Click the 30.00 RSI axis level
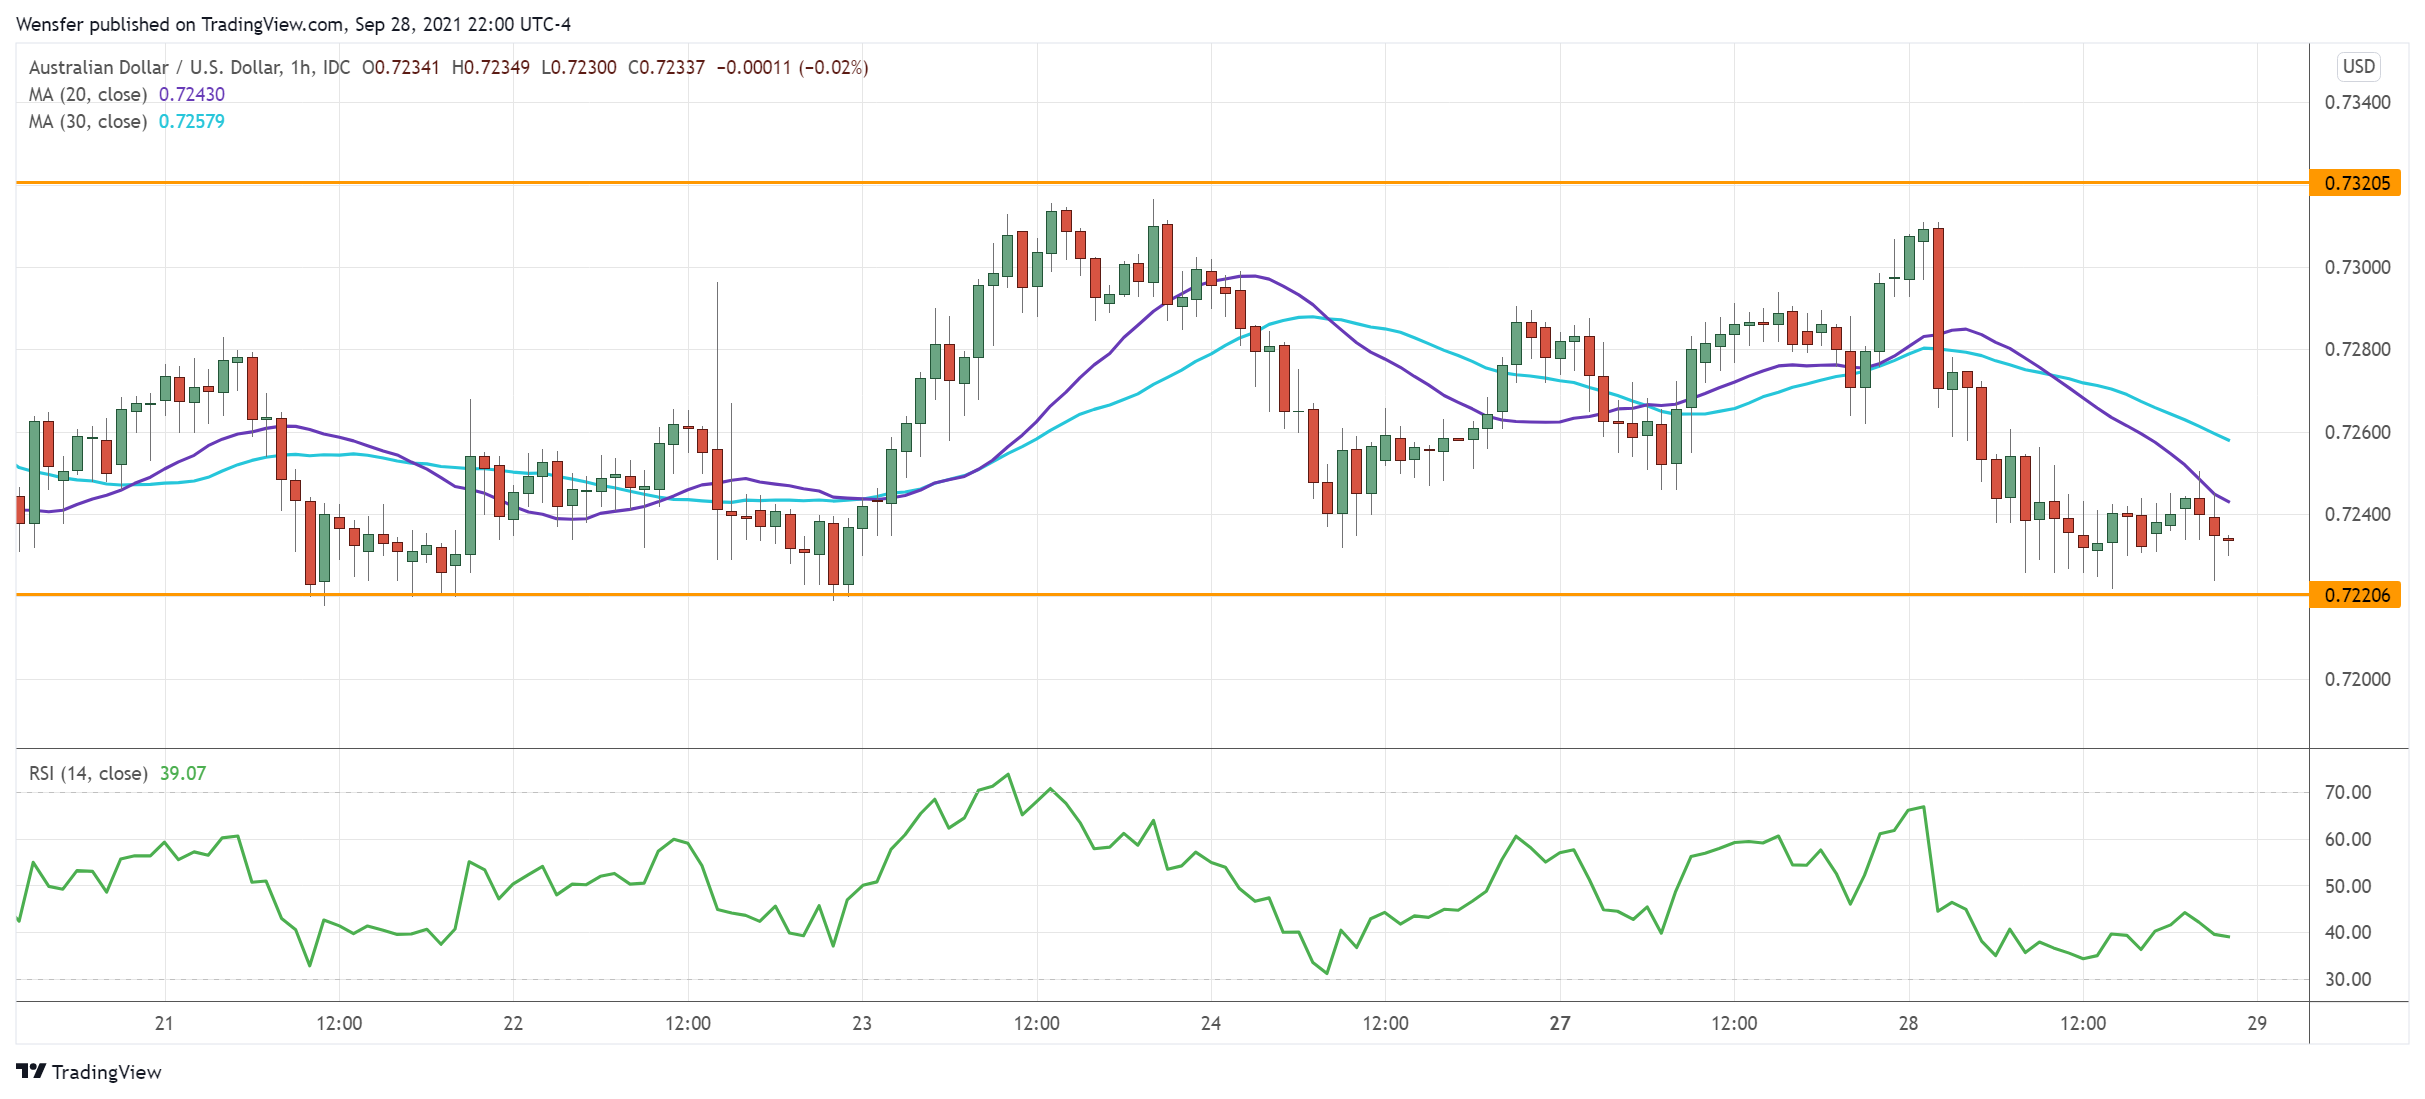The image size is (2425, 1099). [2347, 979]
